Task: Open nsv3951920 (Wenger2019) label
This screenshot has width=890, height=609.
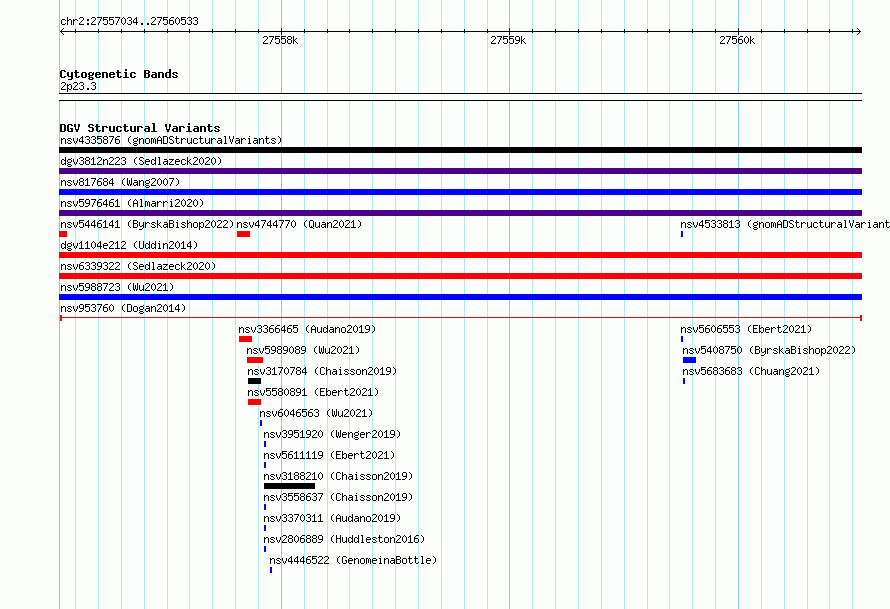Action: click(332, 434)
